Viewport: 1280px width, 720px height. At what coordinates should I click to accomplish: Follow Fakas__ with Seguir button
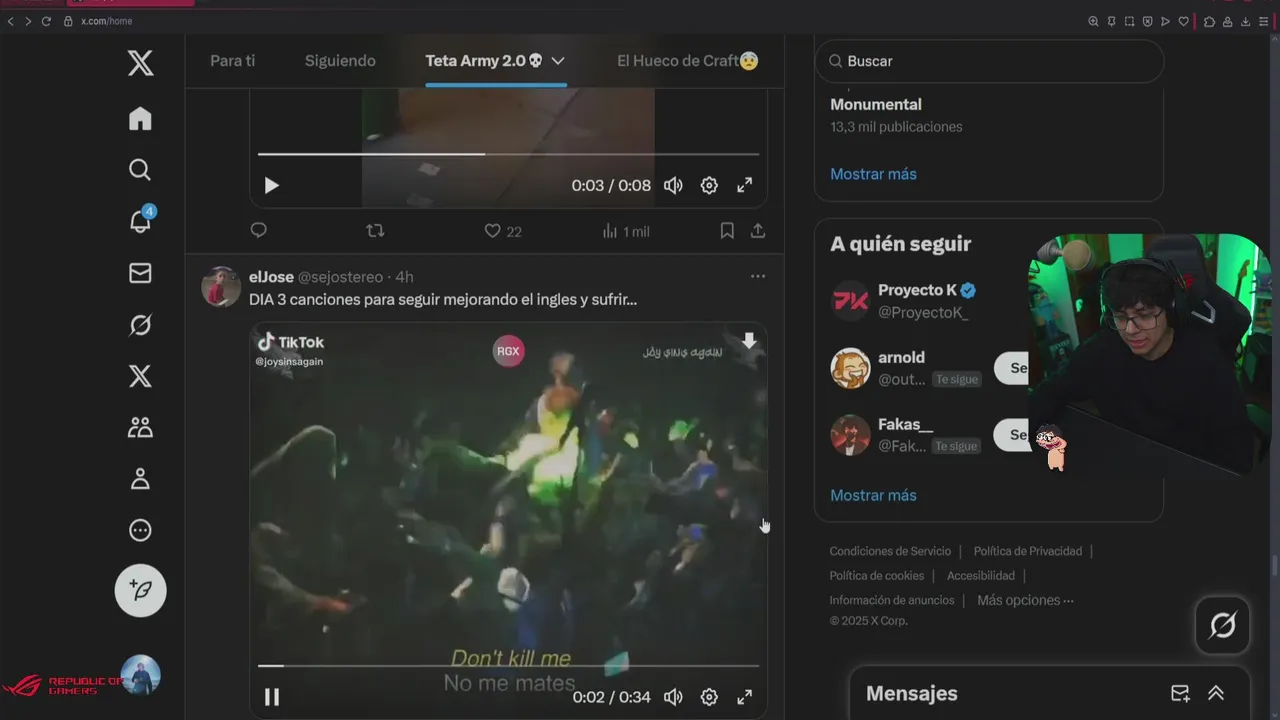1012,435
